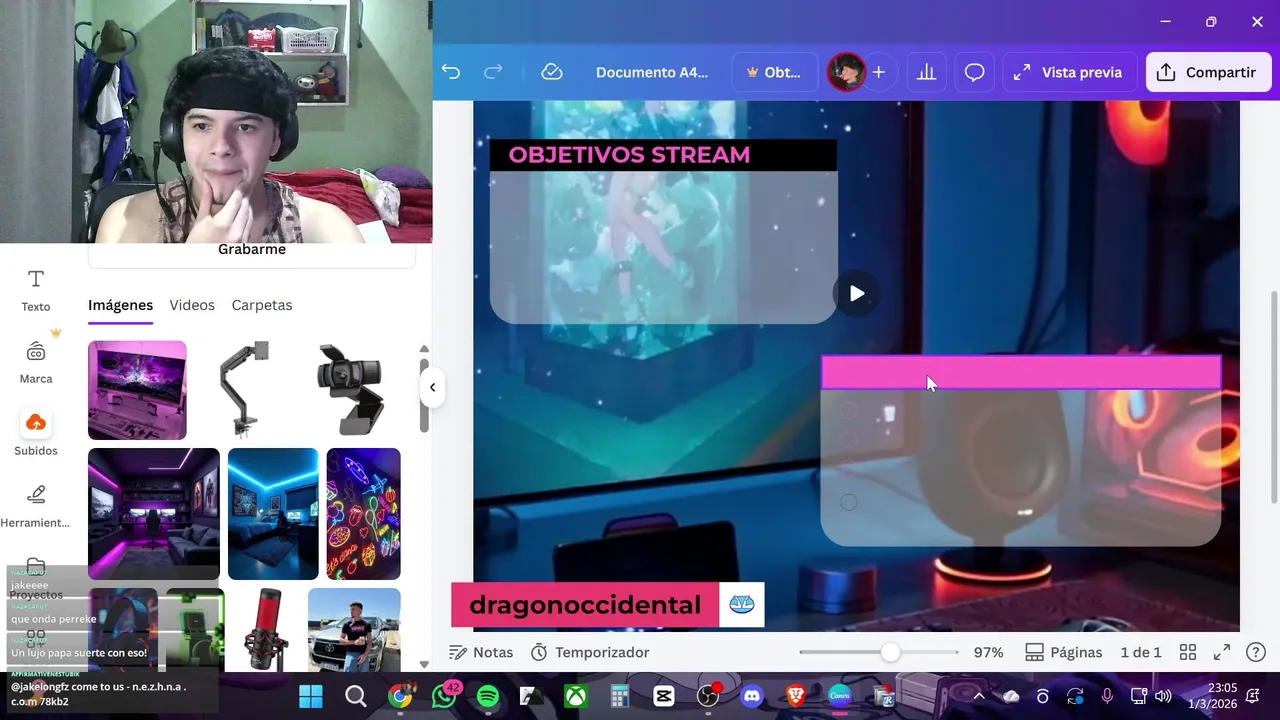1280x720 pixels.
Task: Open Xbox app from the taskbar
Action: point(576,696)
